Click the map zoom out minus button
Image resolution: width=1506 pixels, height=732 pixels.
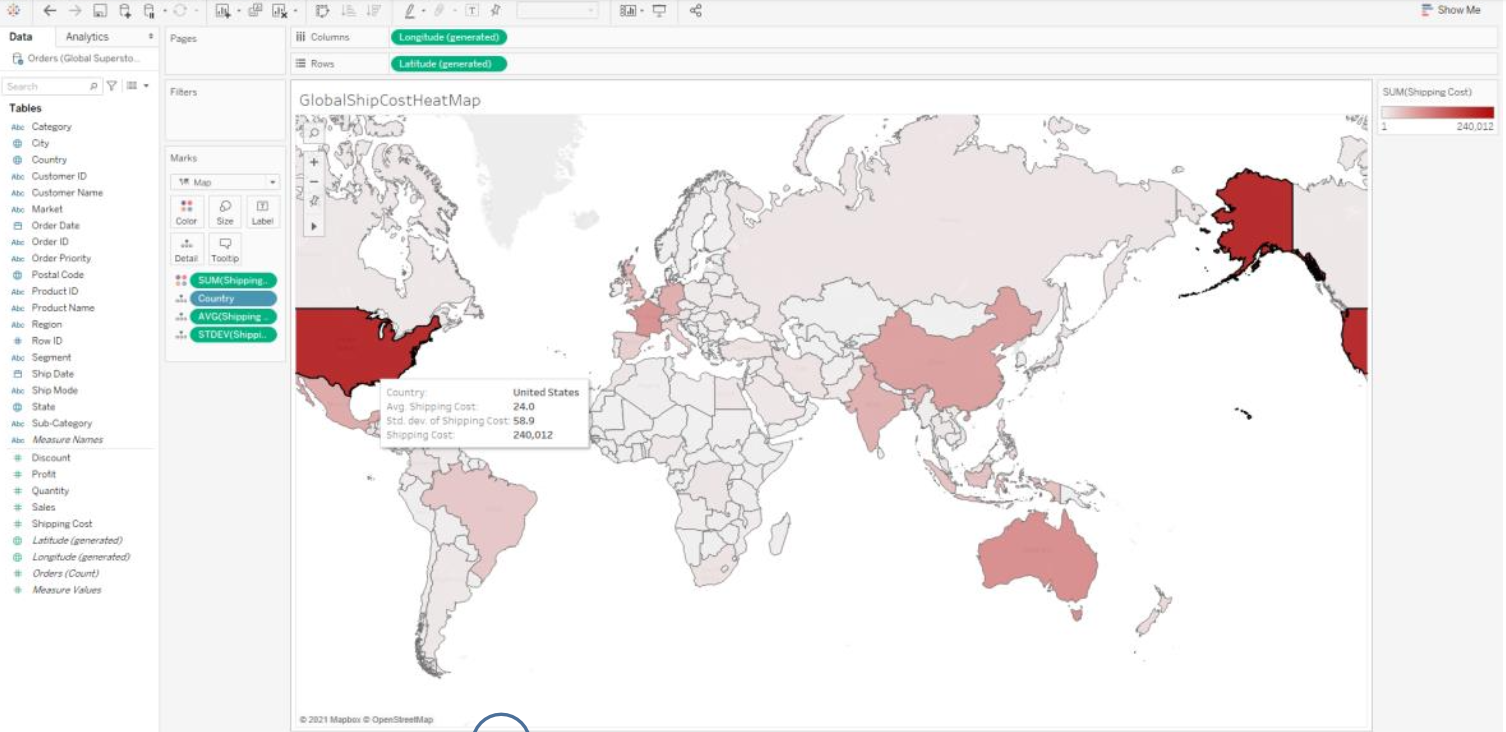pos(314,181)
